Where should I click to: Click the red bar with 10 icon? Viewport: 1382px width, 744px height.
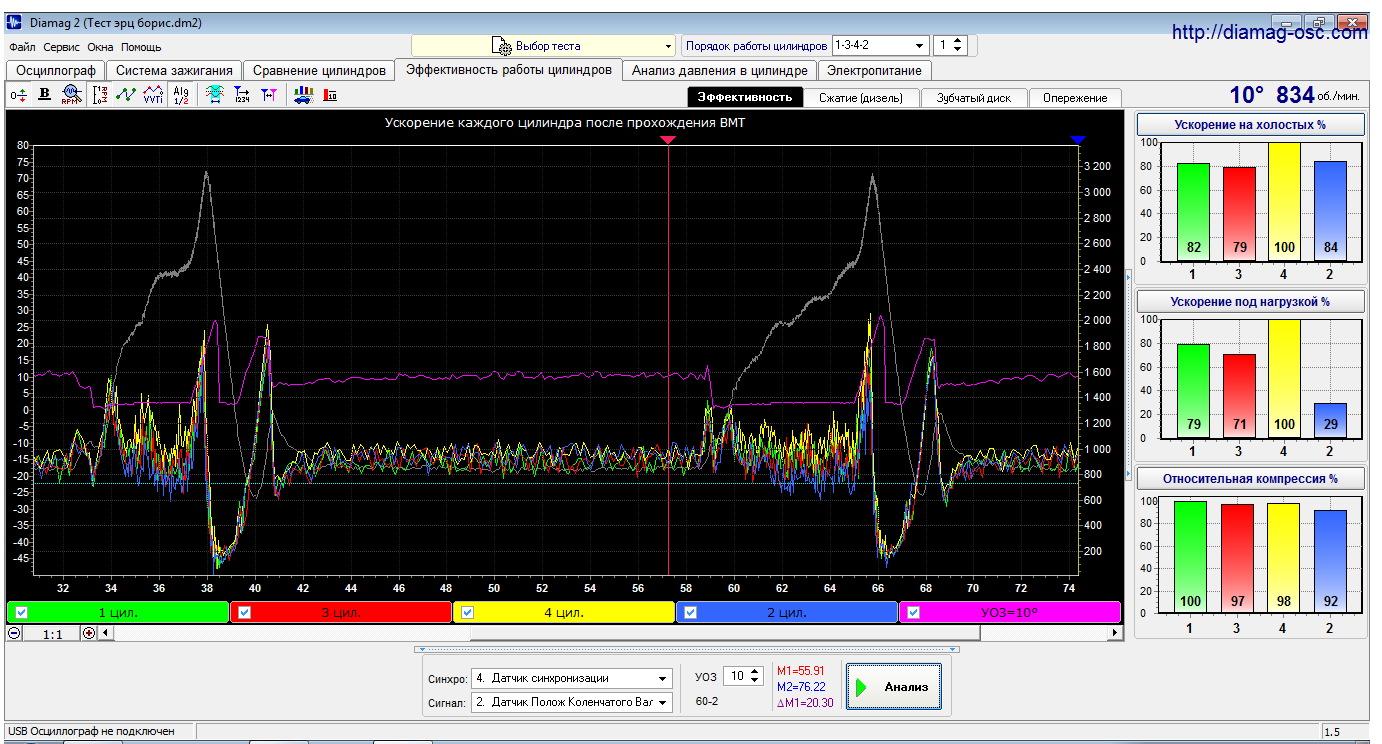pyautogui.click(x=330, y=94)
